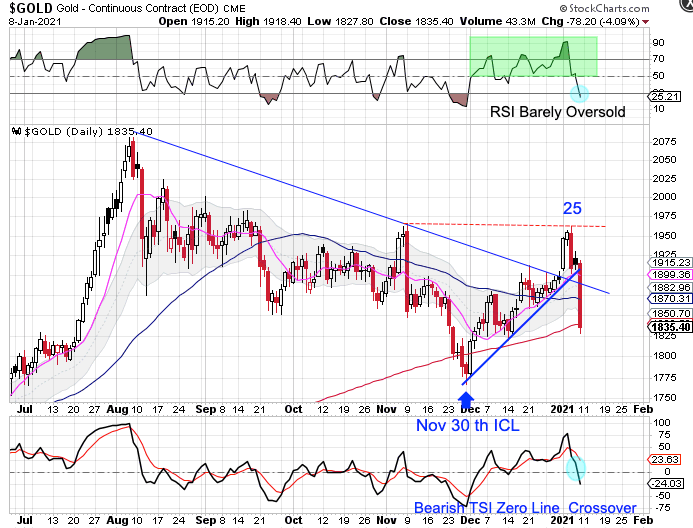Viewport: 693px width, 528px height.
Task: Click the TSI 23.63 red value label
Action: point(662,460)
